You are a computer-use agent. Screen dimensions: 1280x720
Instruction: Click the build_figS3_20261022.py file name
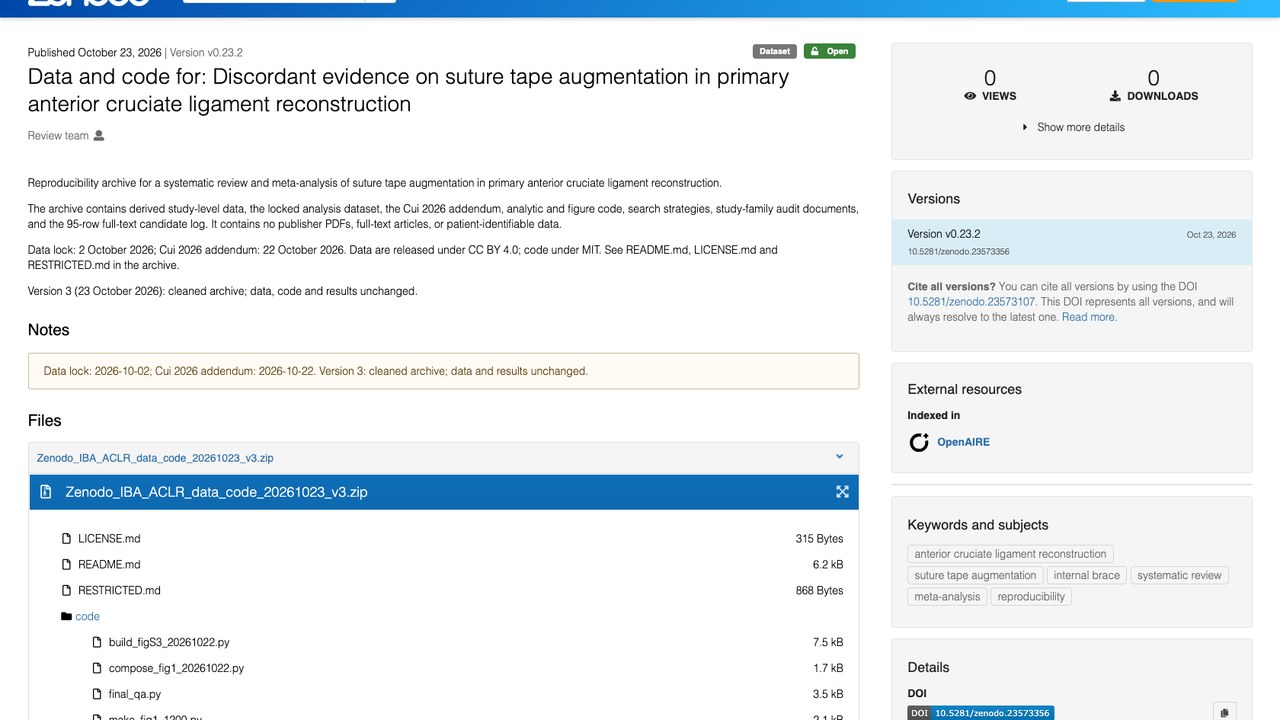[x=169, y=643]
